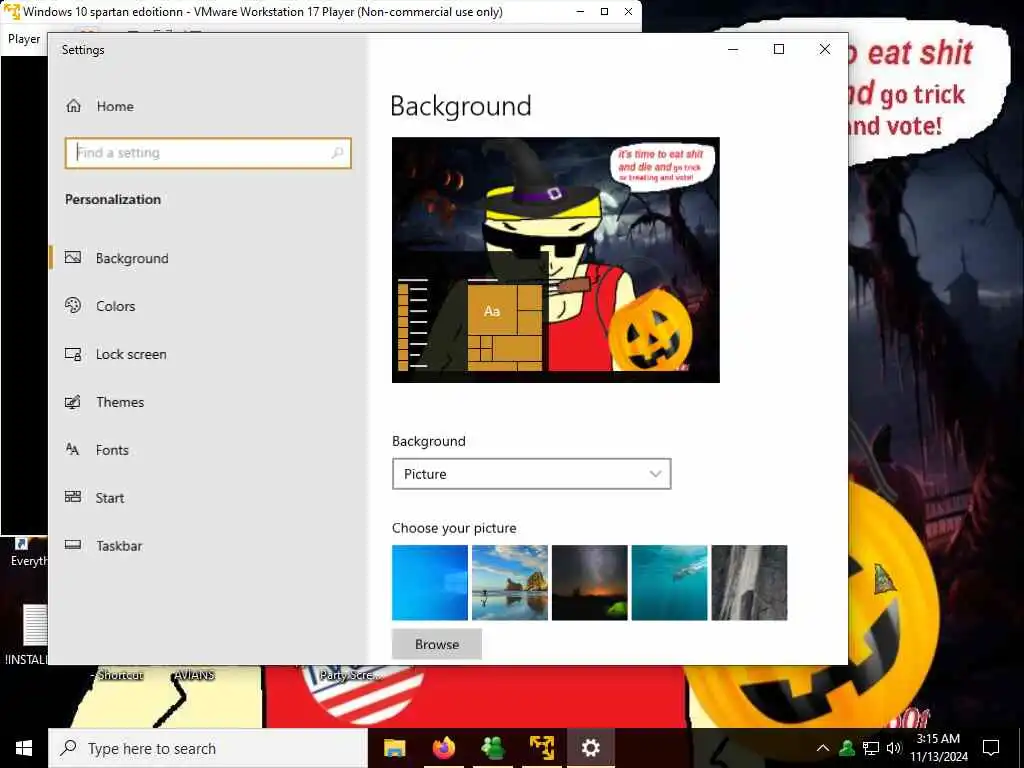Choose the night sky tent wallpaper
The height and width of the screenshot is (768, 1024).
[589, 583]
